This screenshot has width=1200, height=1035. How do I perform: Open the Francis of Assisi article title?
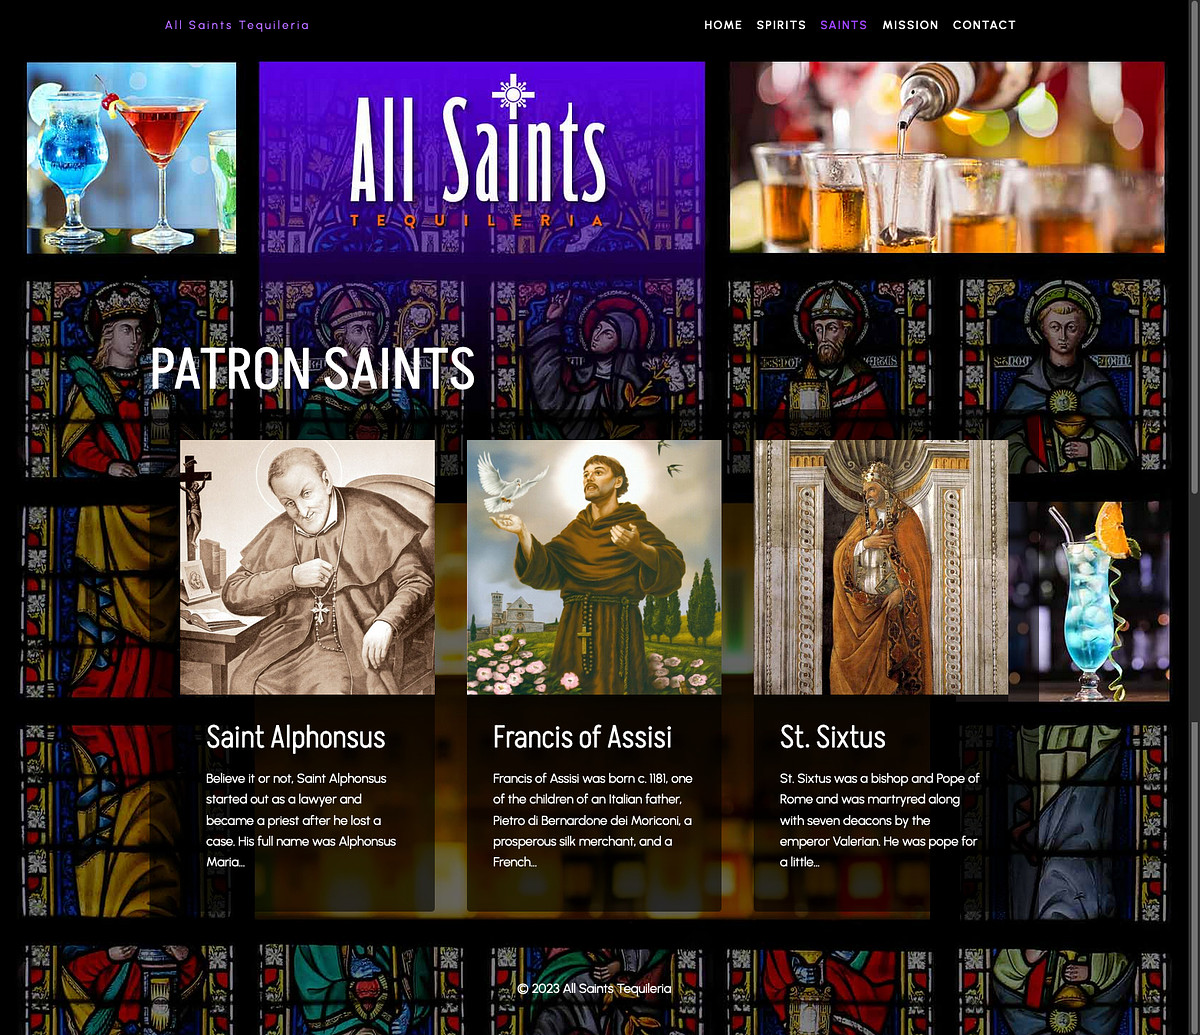pos(582,737)
